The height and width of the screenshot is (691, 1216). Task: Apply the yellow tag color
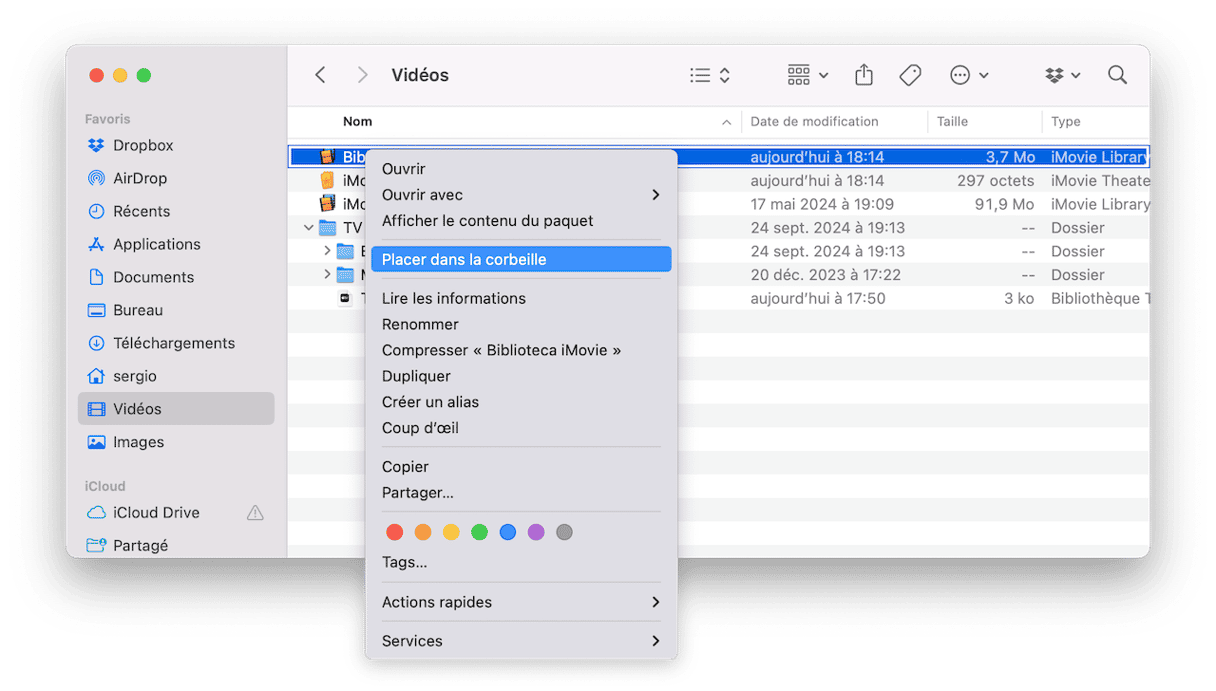click(x=451, y=532)
